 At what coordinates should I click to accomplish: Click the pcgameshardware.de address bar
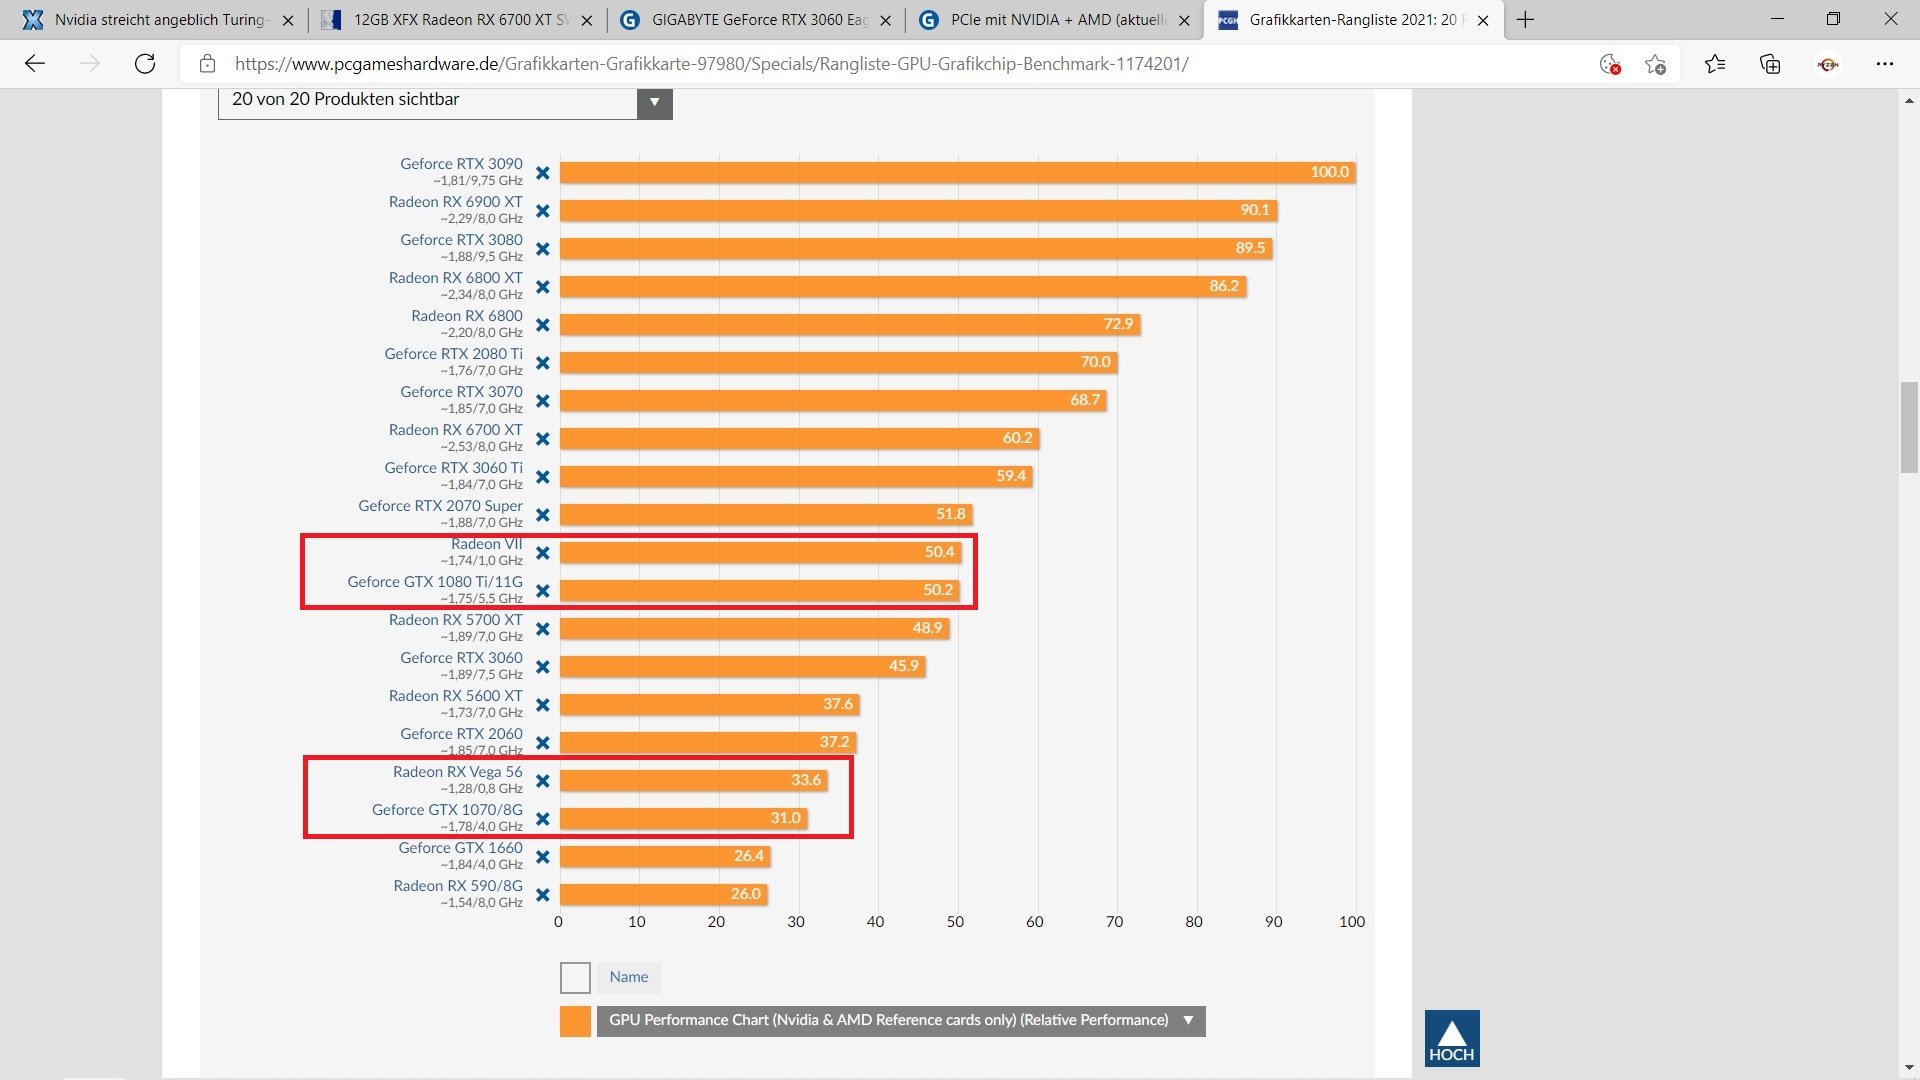coord(710,64)
